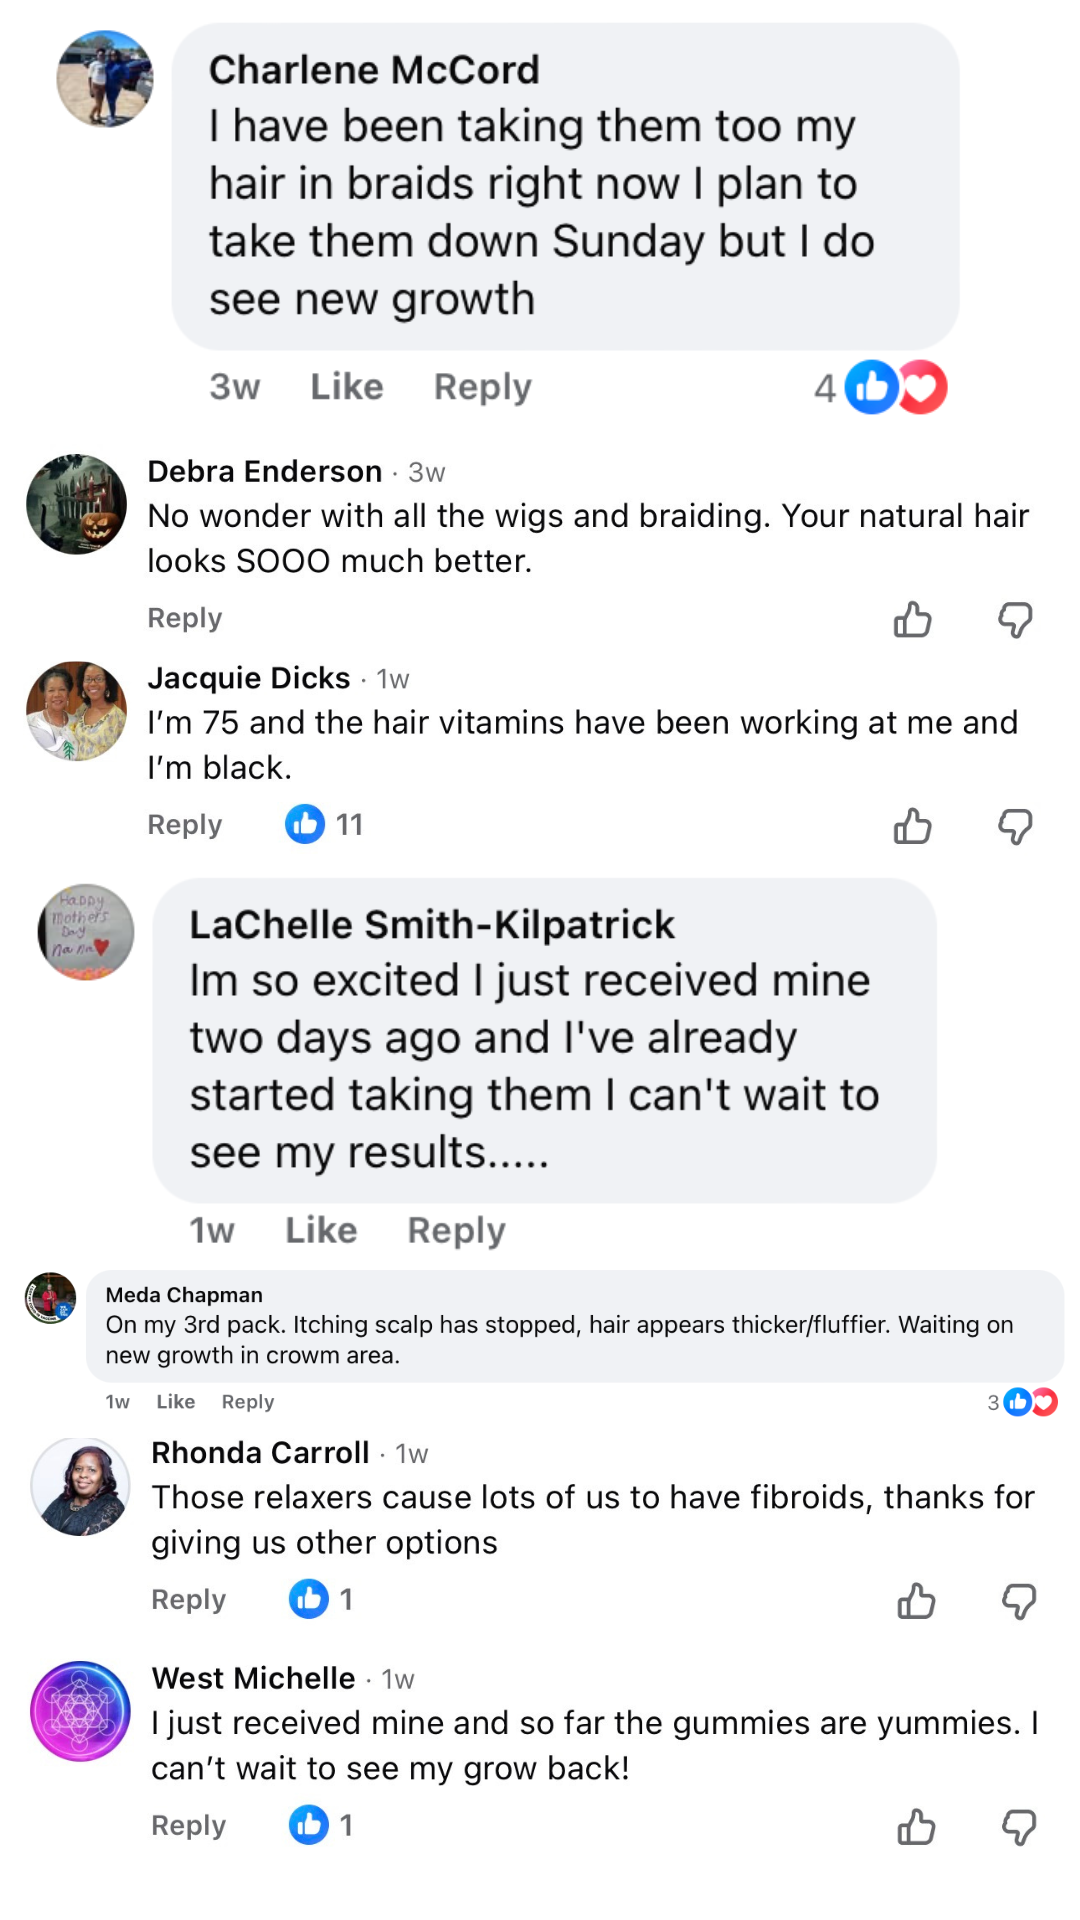1080x1920 pixels.
Task: Reply to West Michelle's comment
Action: [188, 1825]
